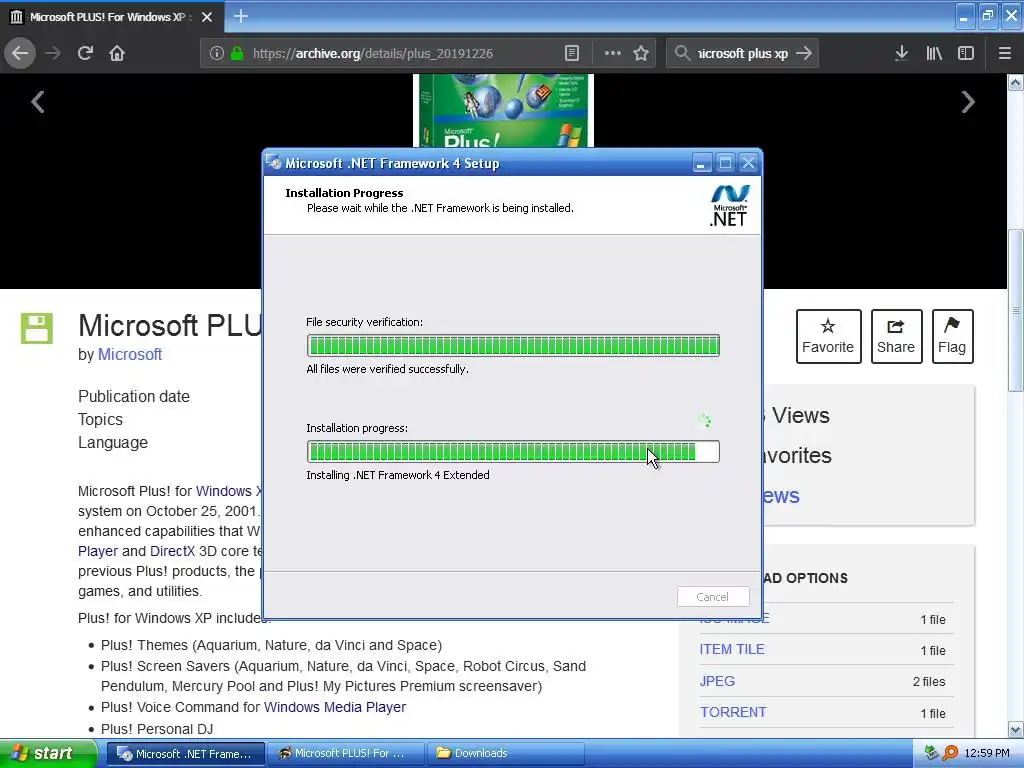The width and height of the screenshot is (1024, 768).
Task: Select the Microsoft PLUS! For Windows XP tab
Action: pyautogui.click(x=112, y=17)
